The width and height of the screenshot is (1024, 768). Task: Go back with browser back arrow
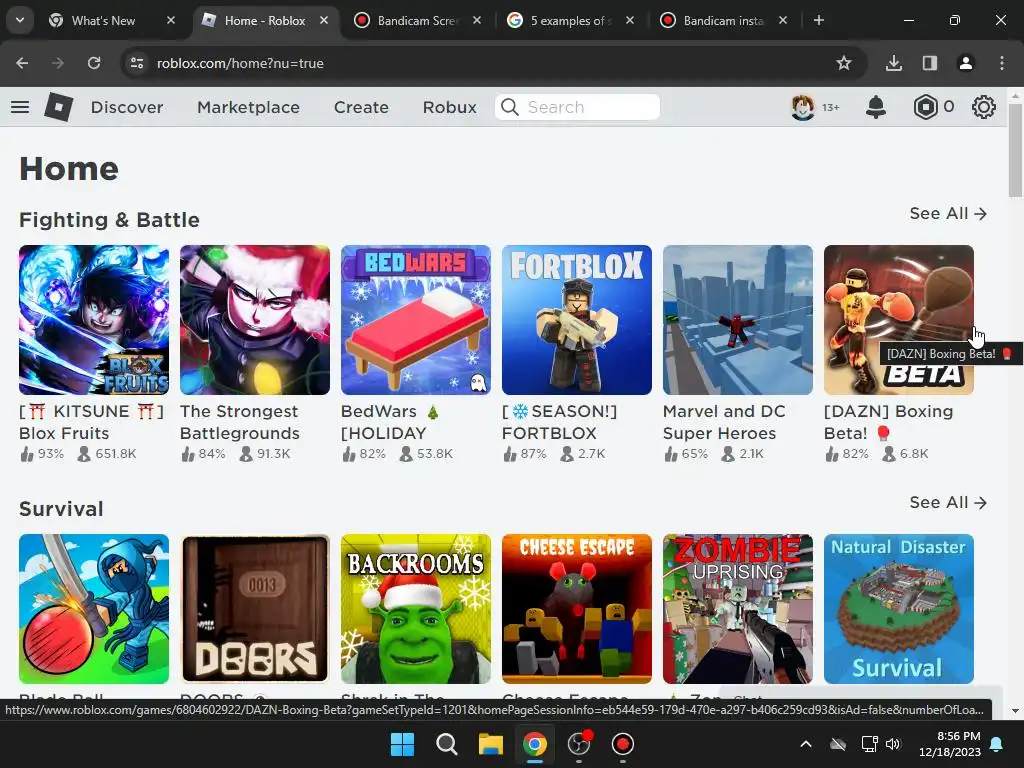pos(22,63)
